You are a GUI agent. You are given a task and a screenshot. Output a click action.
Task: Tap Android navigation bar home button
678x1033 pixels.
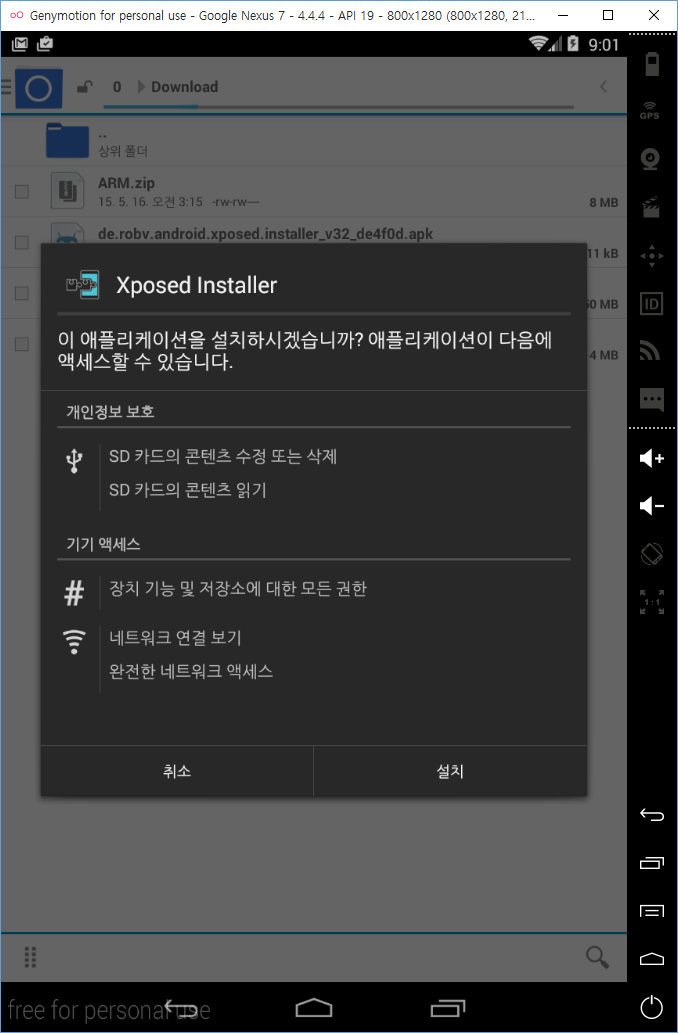click(314, 1007)
